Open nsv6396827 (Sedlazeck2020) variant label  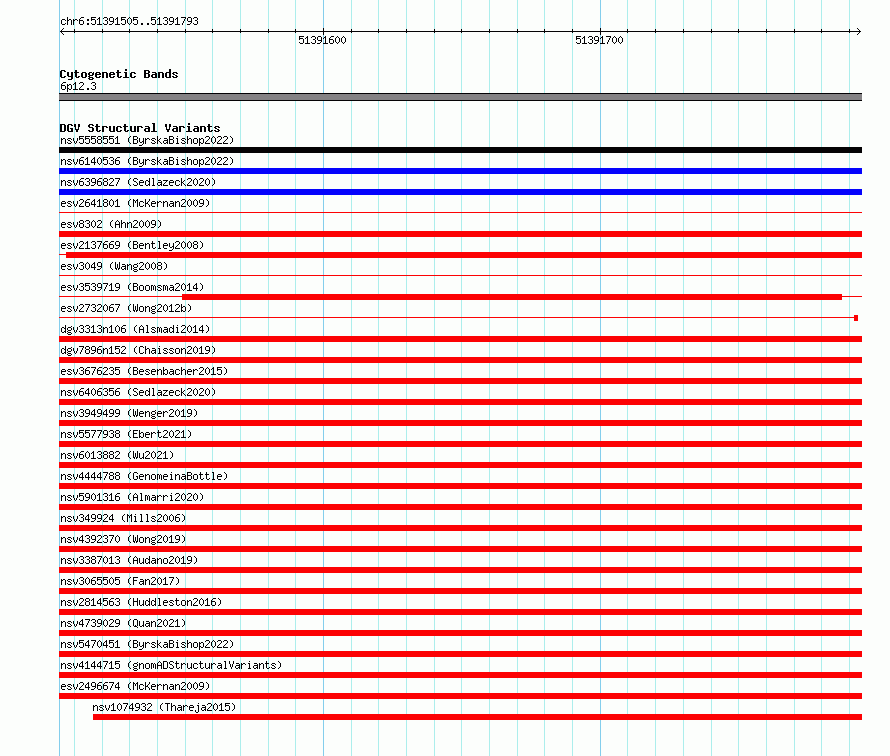[x=138, y=182]
